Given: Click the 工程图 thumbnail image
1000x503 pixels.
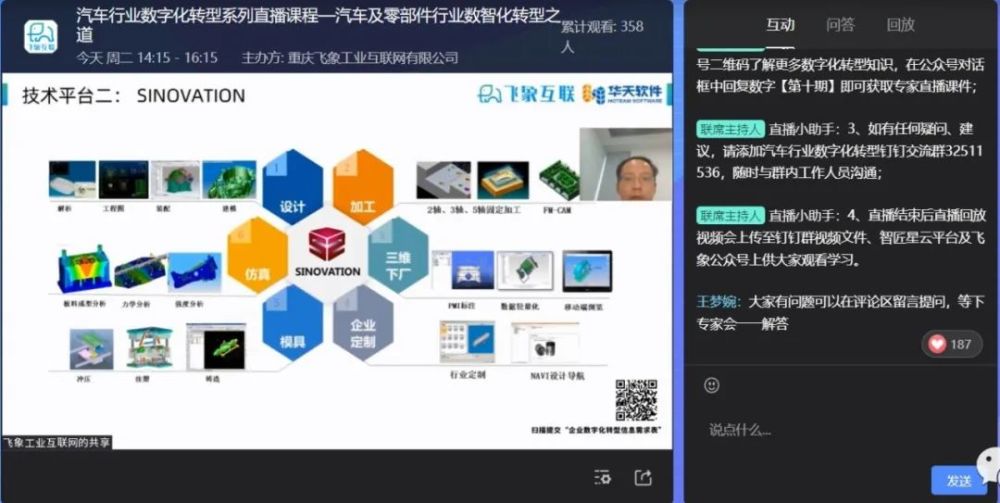Looking at the screenshot, I should pyautogui.click(x=123, y=179).
